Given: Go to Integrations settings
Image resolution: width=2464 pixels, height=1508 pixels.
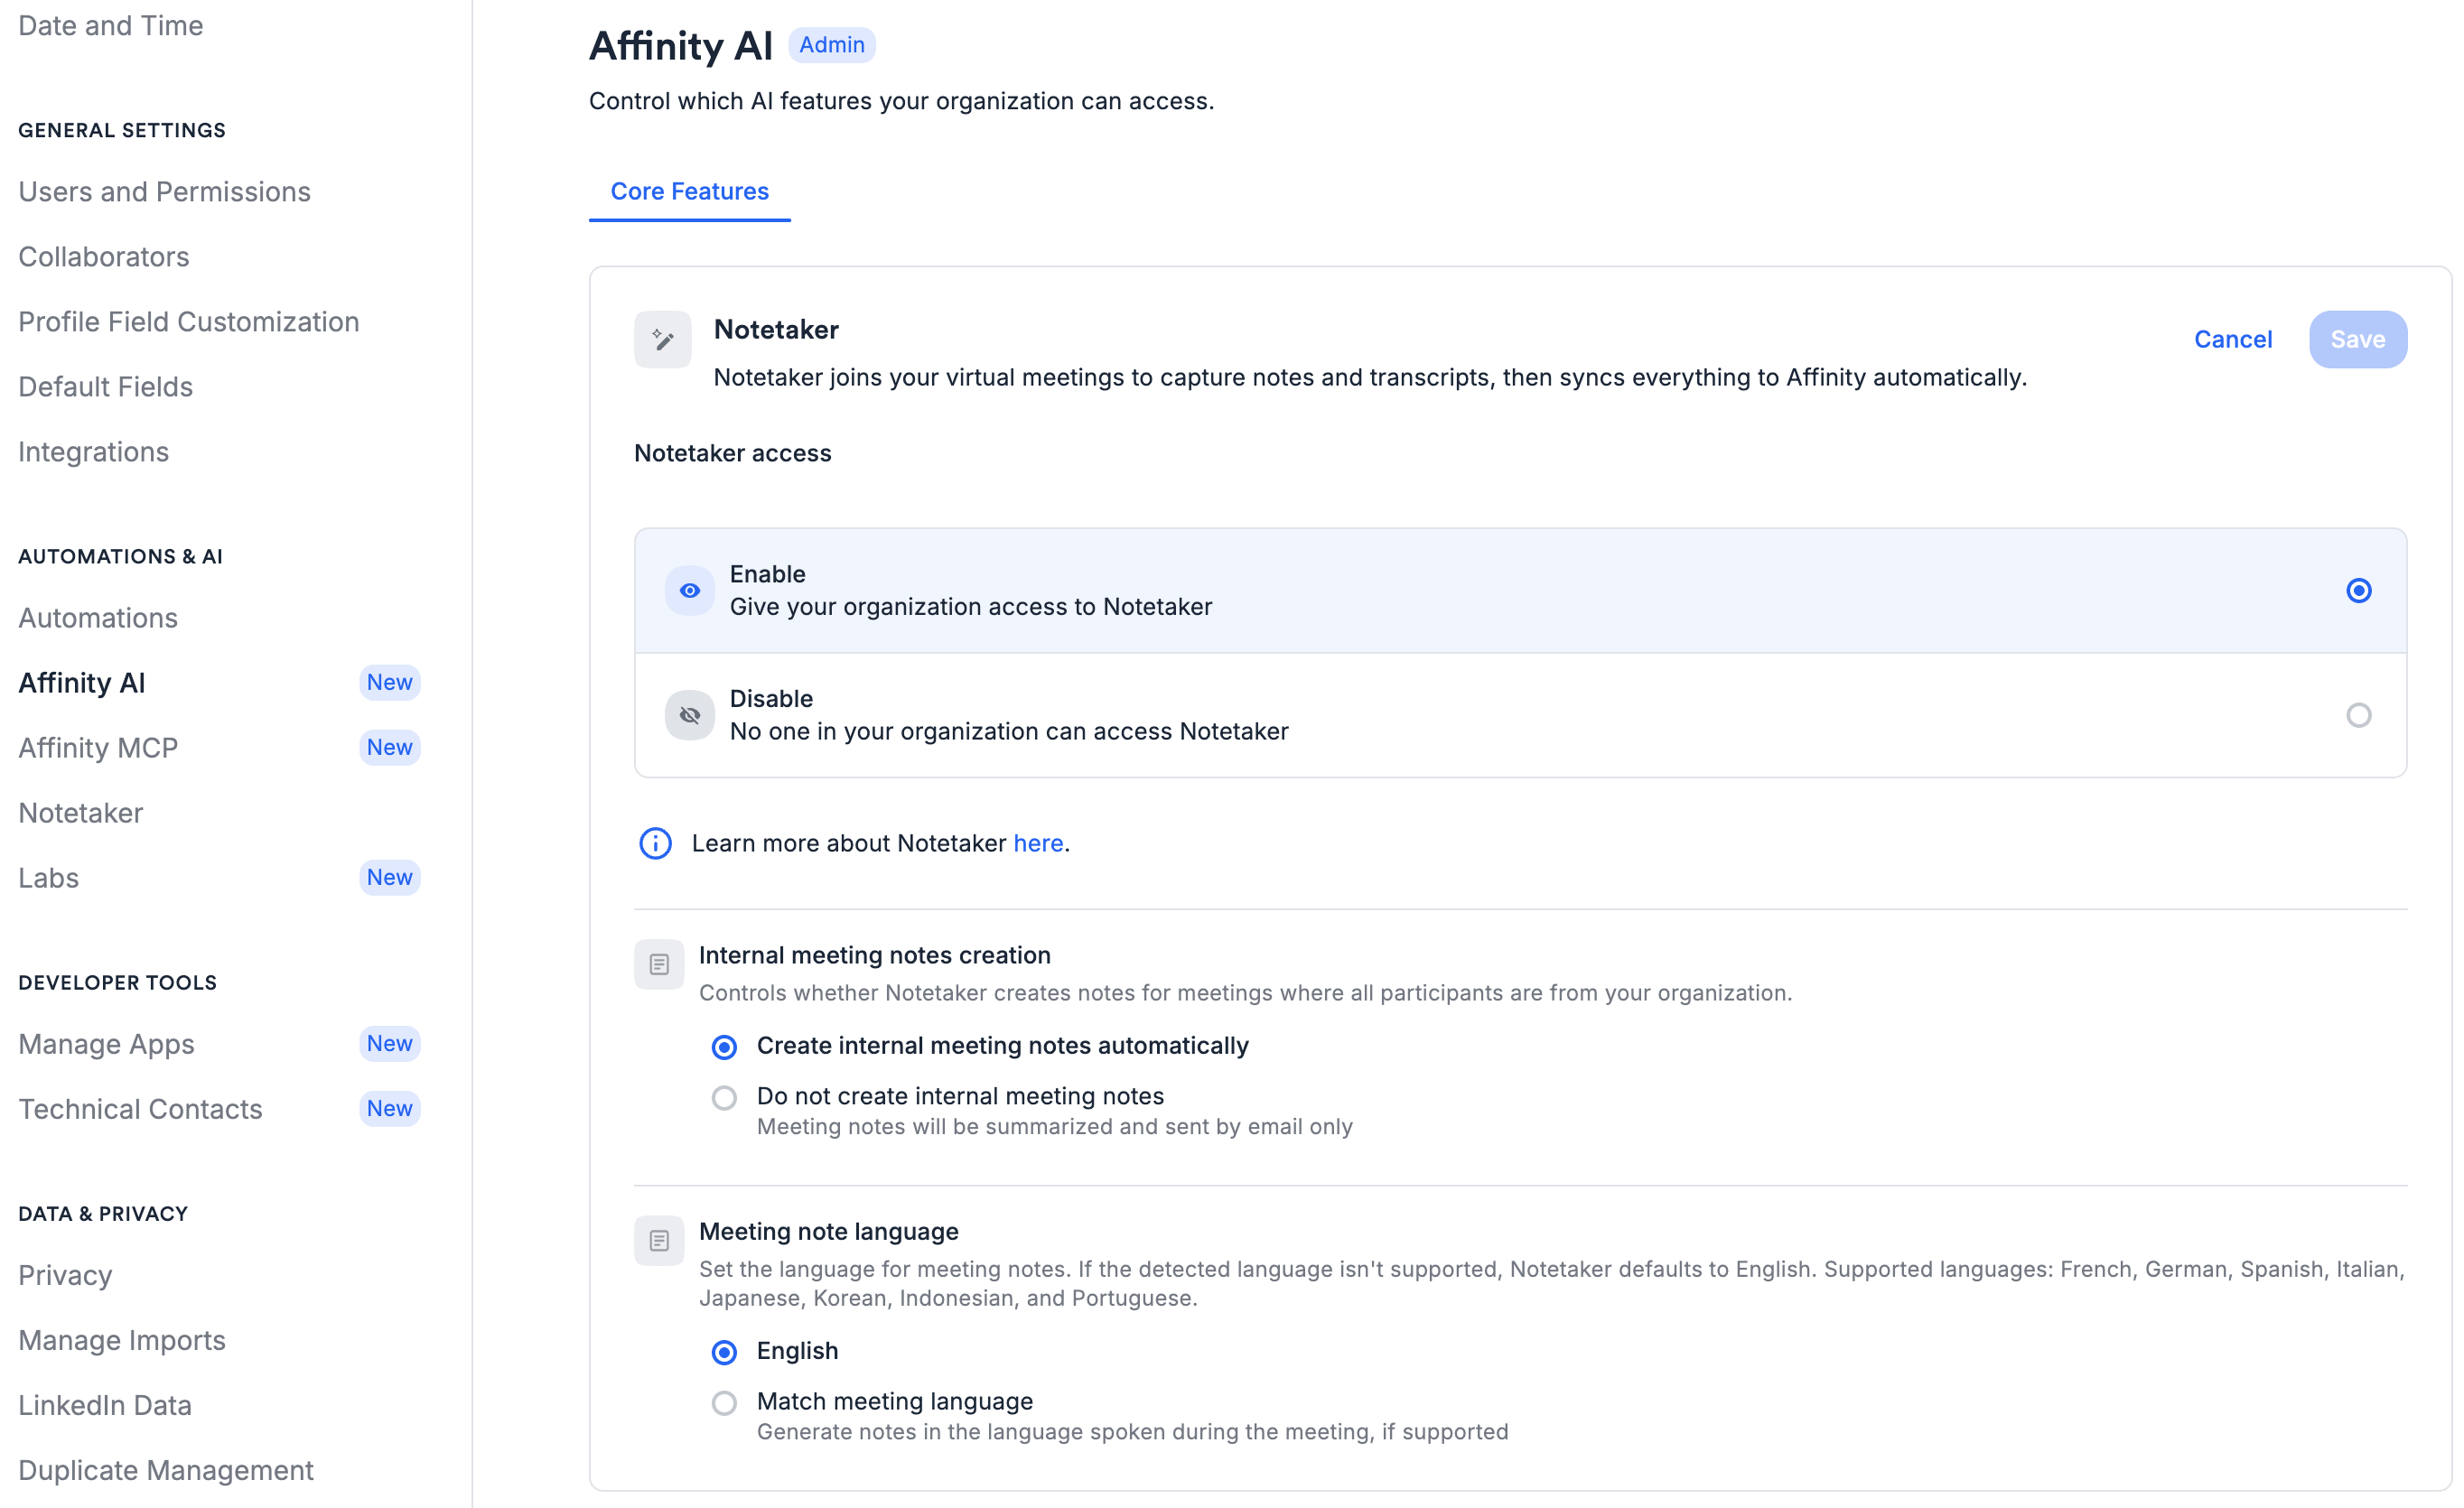Looking at the screenshot, I should tap(94, 451).
